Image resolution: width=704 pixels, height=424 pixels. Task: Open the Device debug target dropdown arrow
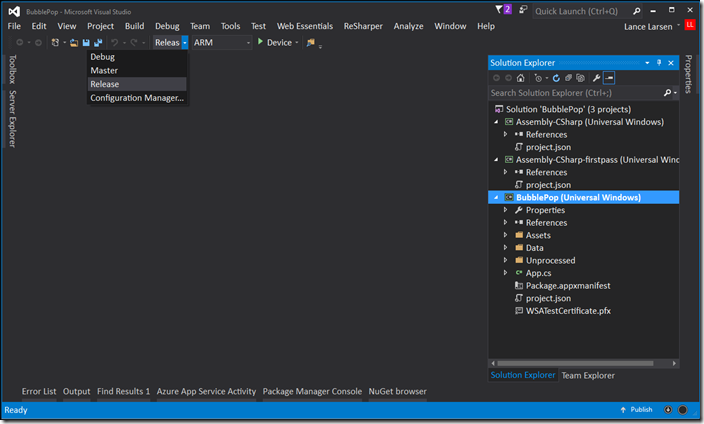pos(297,43)
